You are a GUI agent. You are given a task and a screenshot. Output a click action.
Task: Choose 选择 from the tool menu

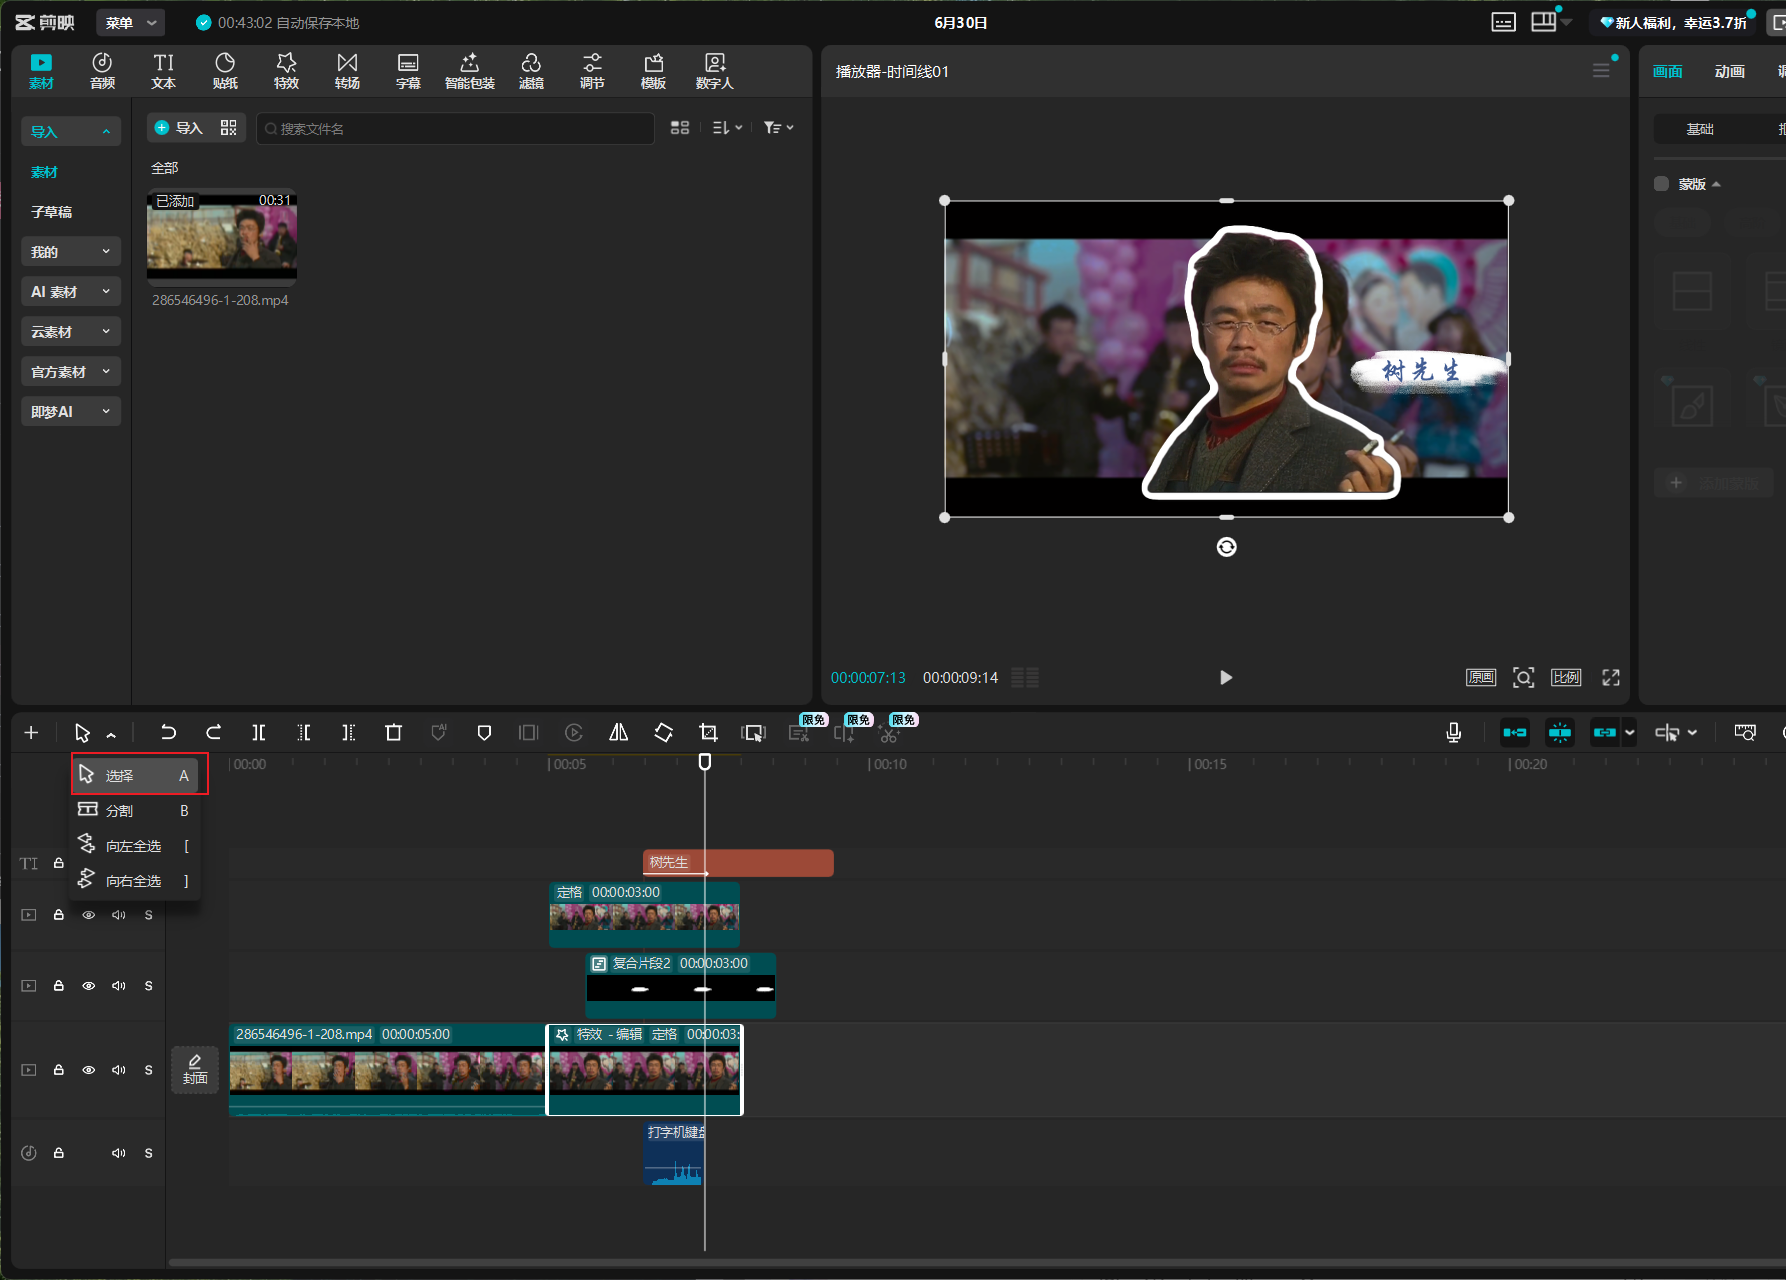click(x=136, y=775)
